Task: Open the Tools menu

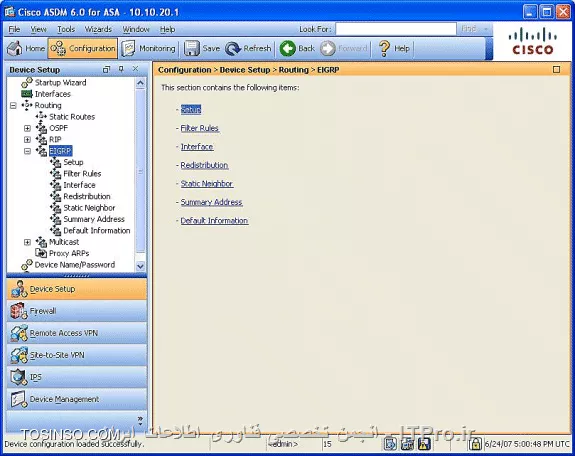Action: (66, 29)
